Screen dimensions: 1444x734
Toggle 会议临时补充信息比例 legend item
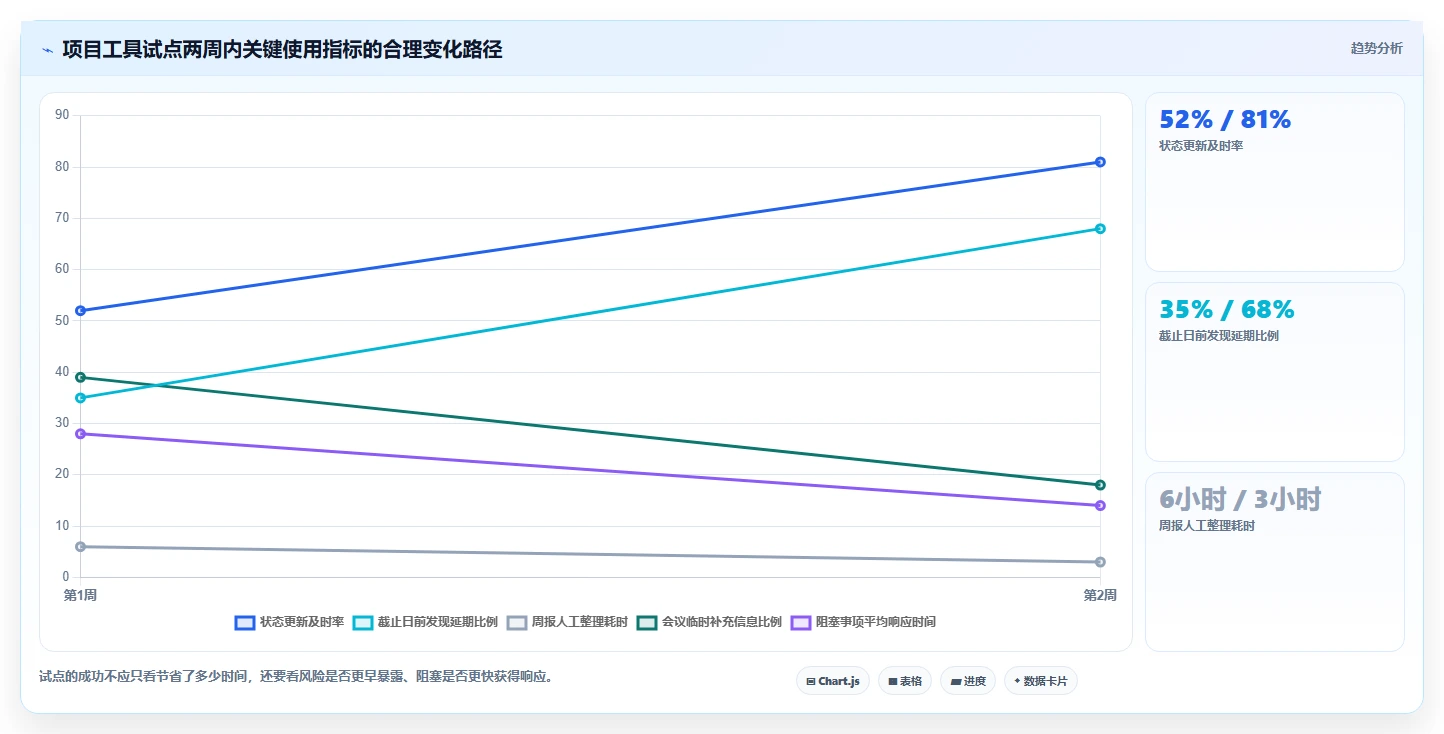click(709, 622)
